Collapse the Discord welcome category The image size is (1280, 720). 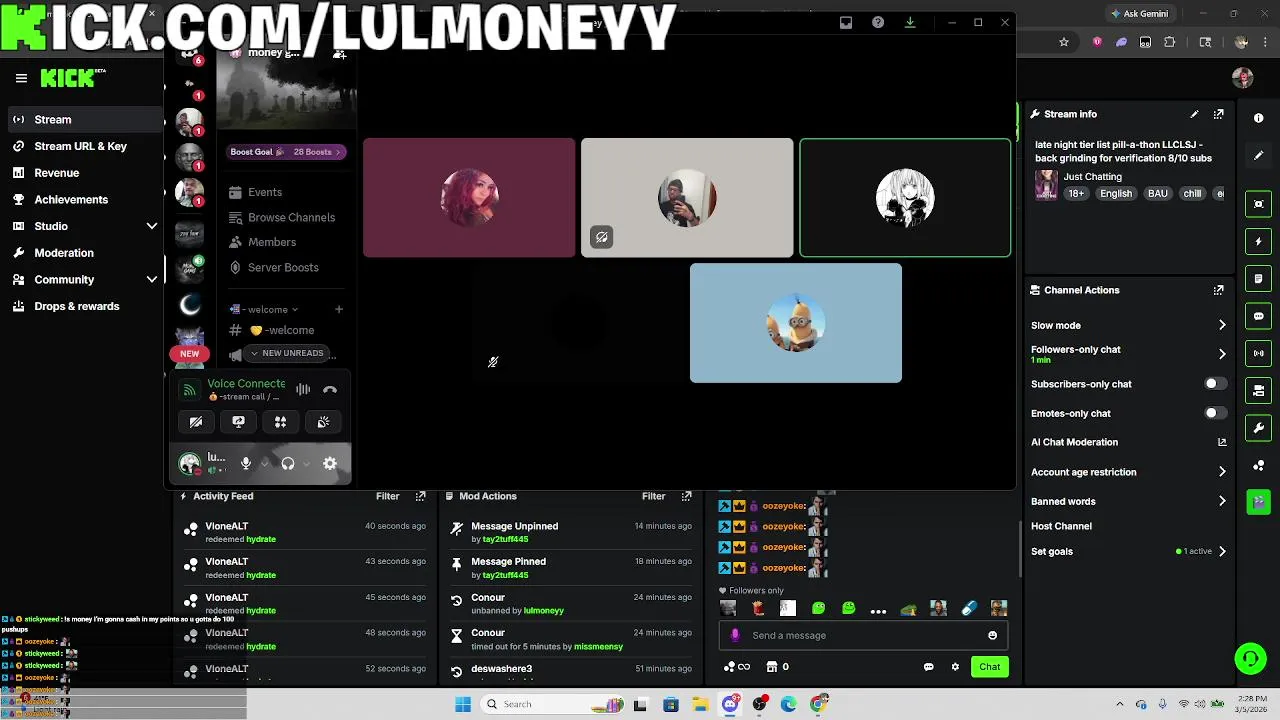265,309
